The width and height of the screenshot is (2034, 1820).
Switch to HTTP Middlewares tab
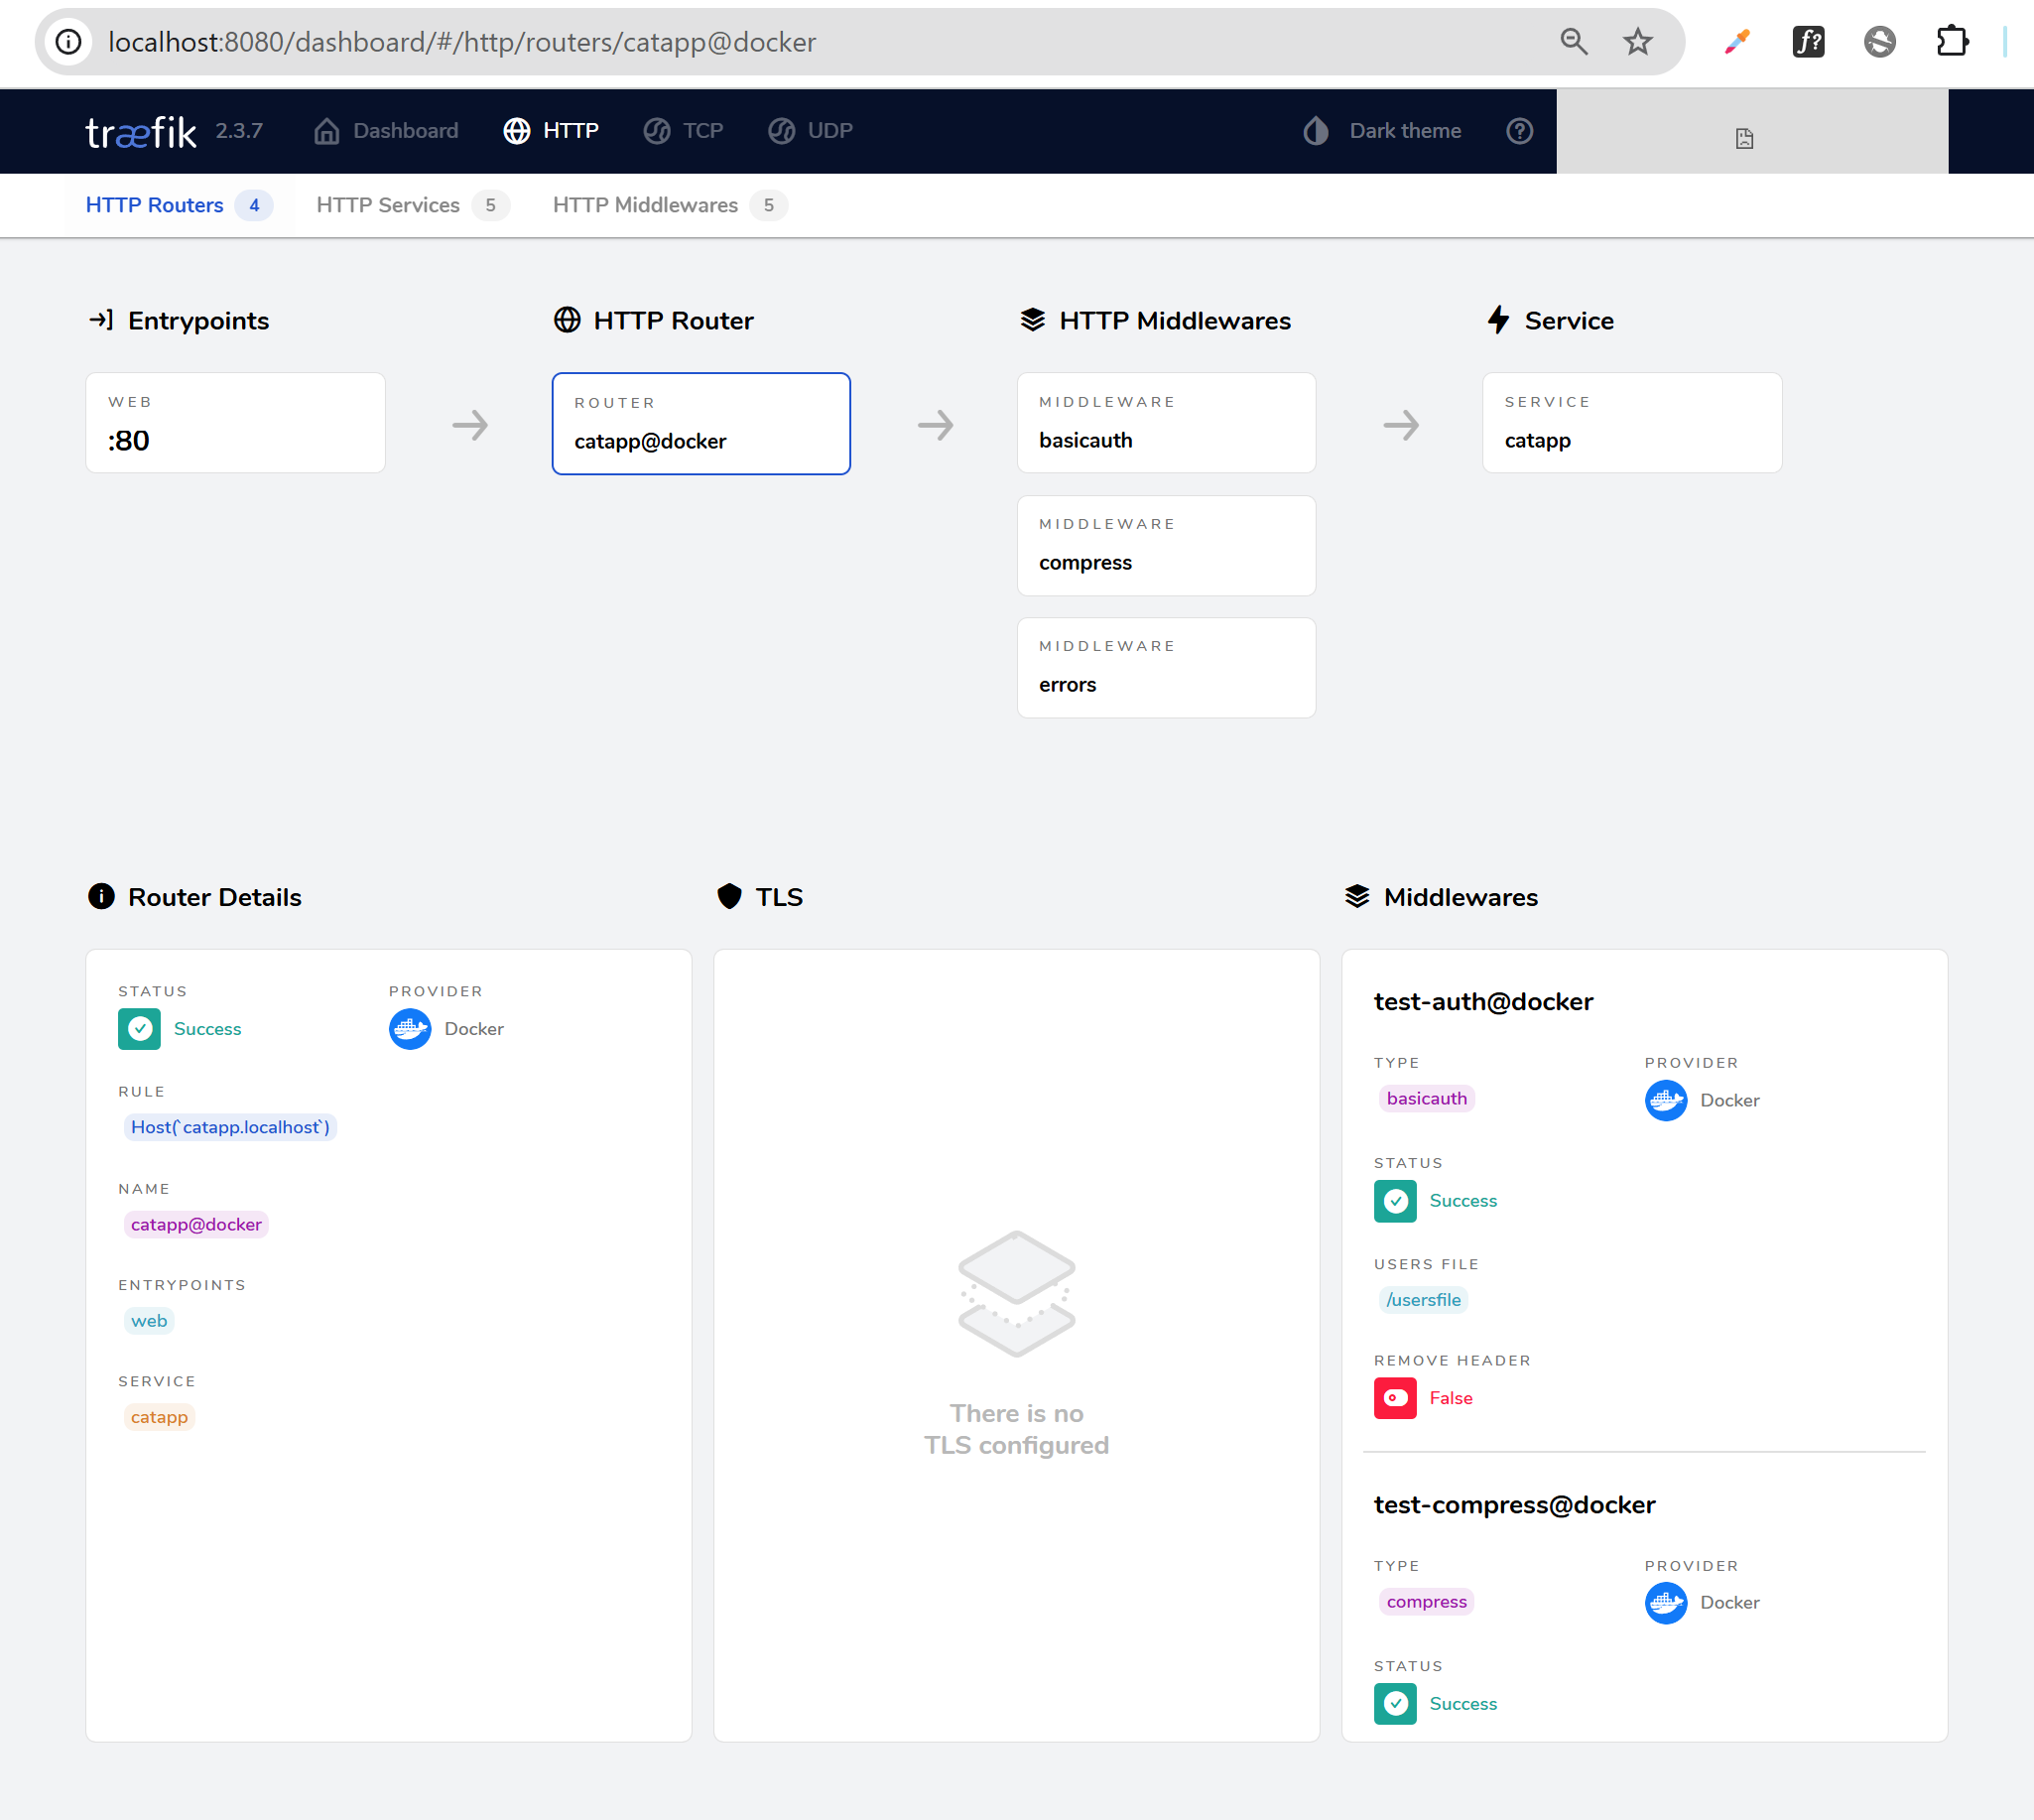click(x=670, y=205)
